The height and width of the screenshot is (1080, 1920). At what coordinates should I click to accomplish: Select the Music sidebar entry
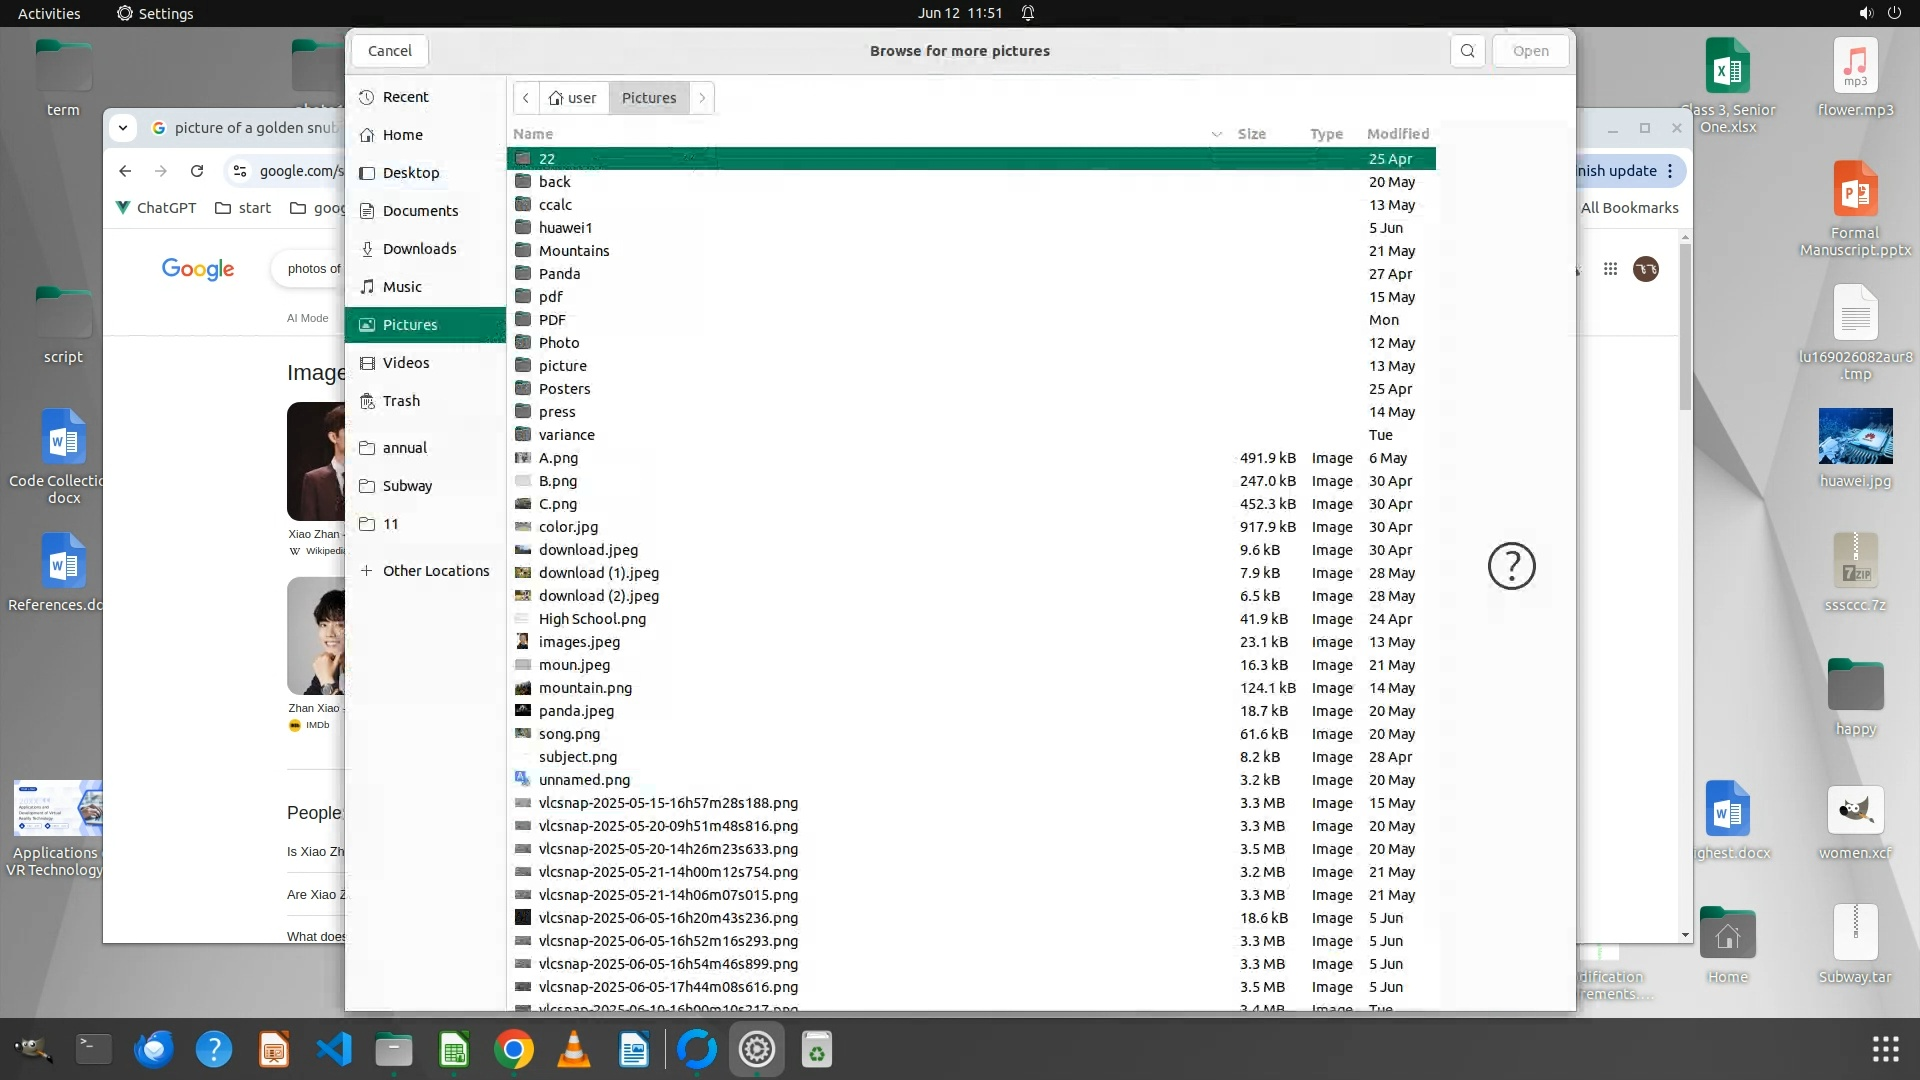point(402,287)
